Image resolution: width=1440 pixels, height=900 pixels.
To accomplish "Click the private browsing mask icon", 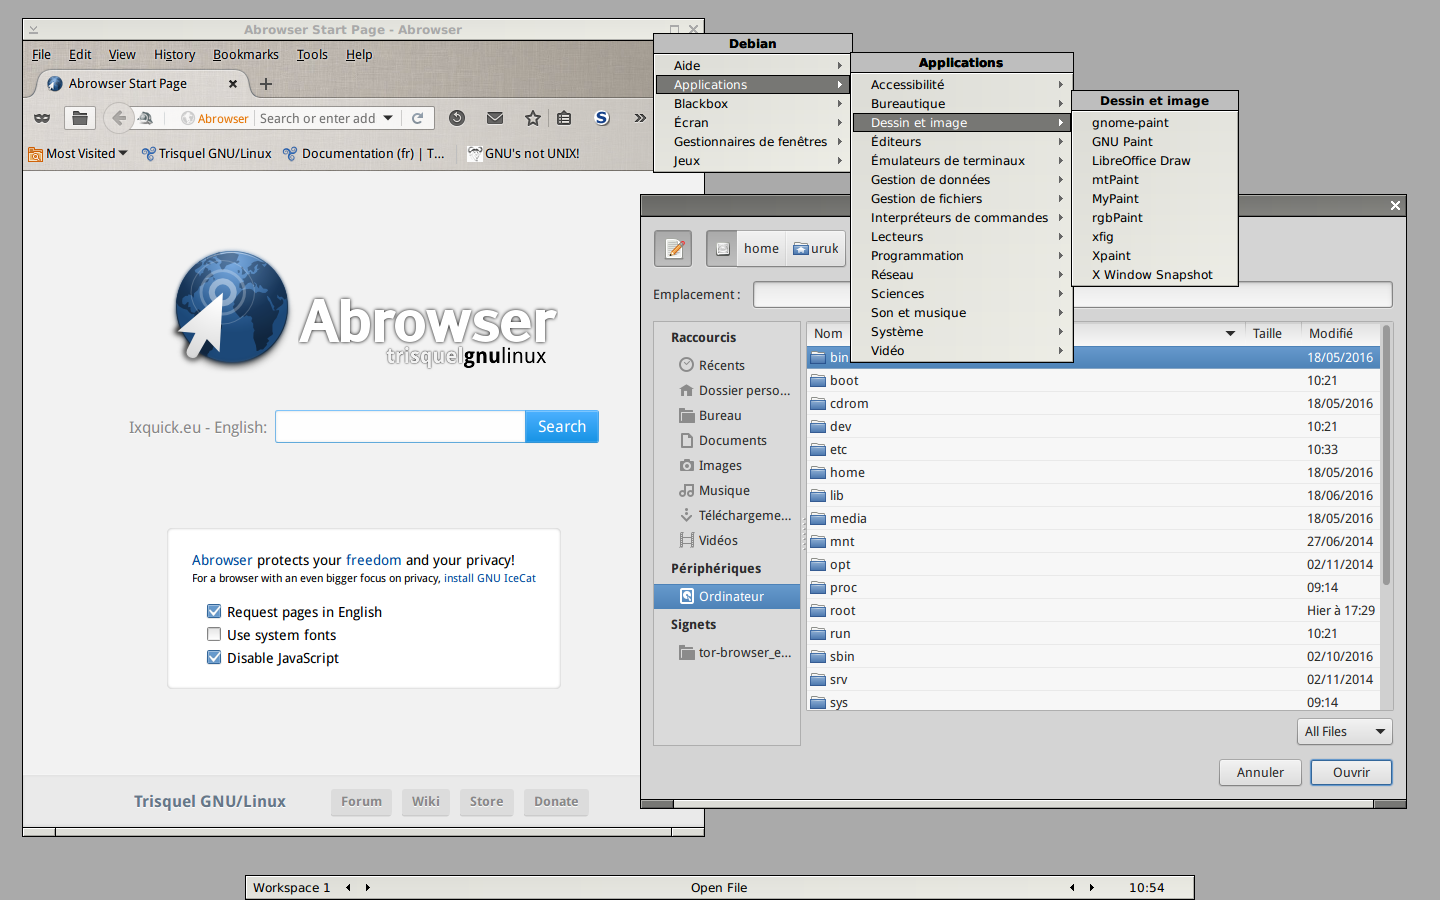I will pos(42,118).
